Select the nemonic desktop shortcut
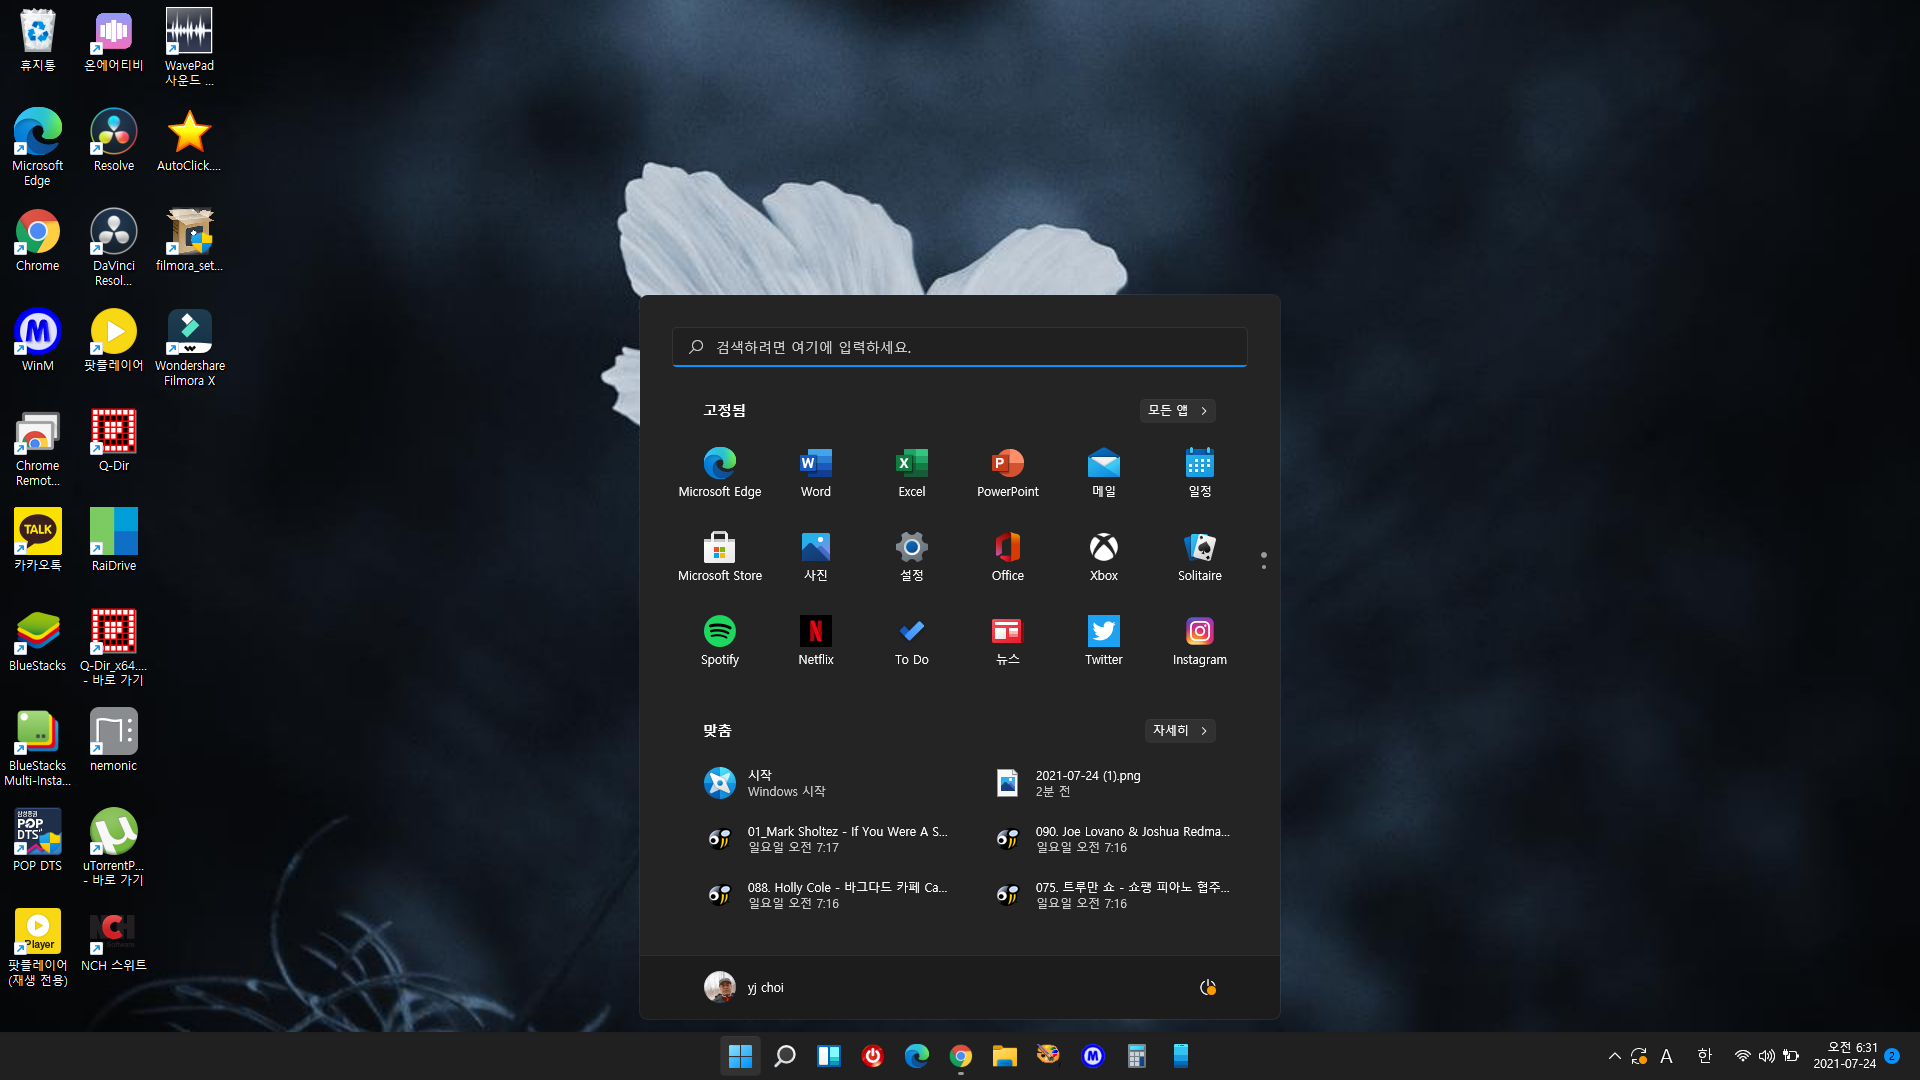The width and height of the screenshot is (1920, 1080). (x=114, y=740)
